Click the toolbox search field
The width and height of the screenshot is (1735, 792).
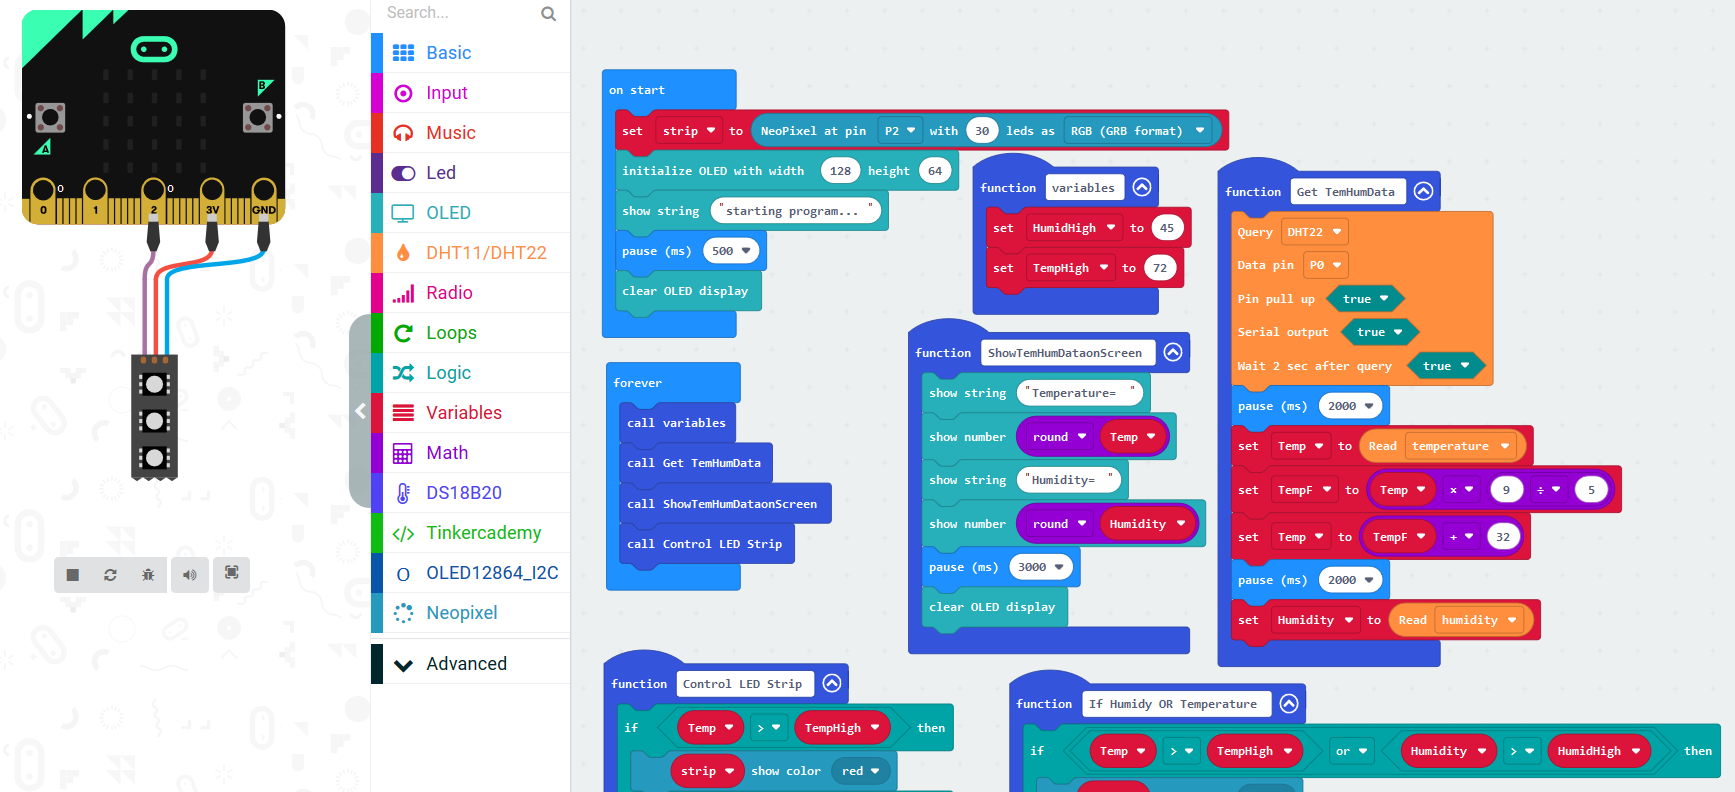click(x=460, y=13)
